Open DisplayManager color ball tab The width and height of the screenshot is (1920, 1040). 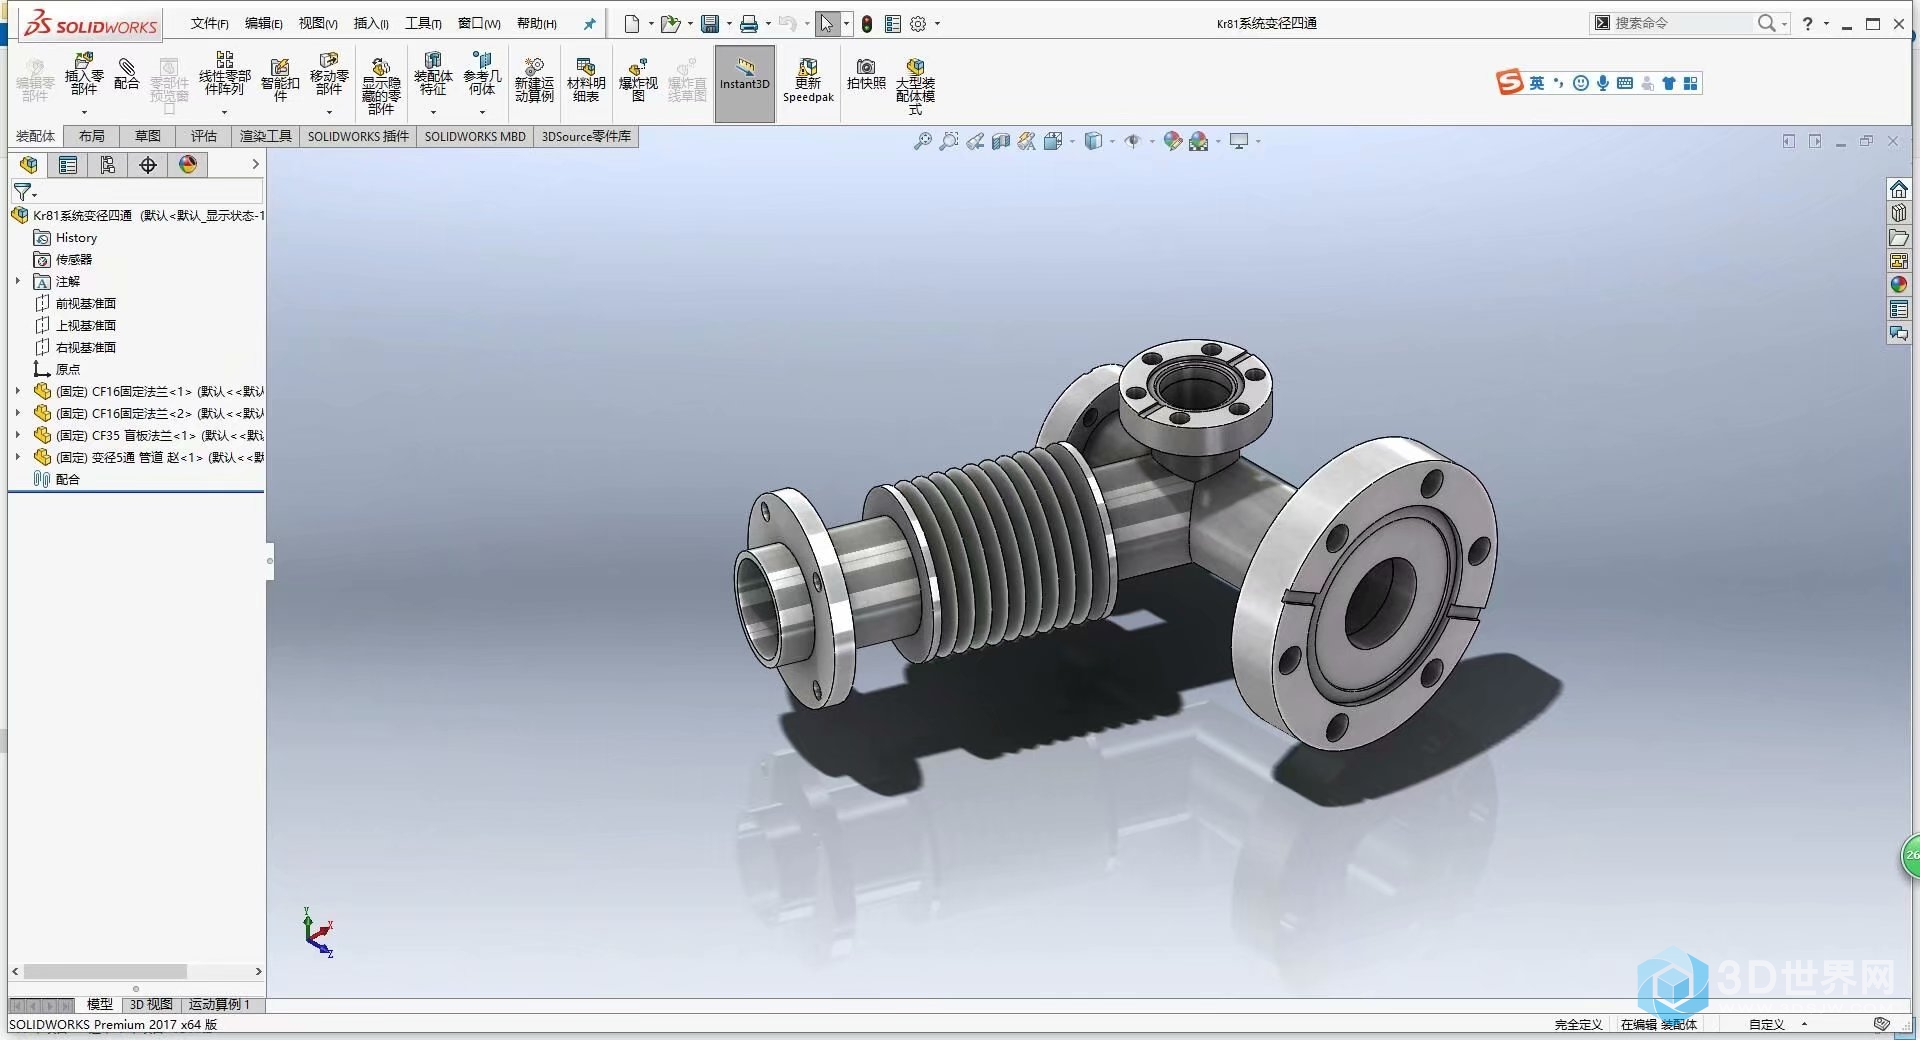(188, 165)
